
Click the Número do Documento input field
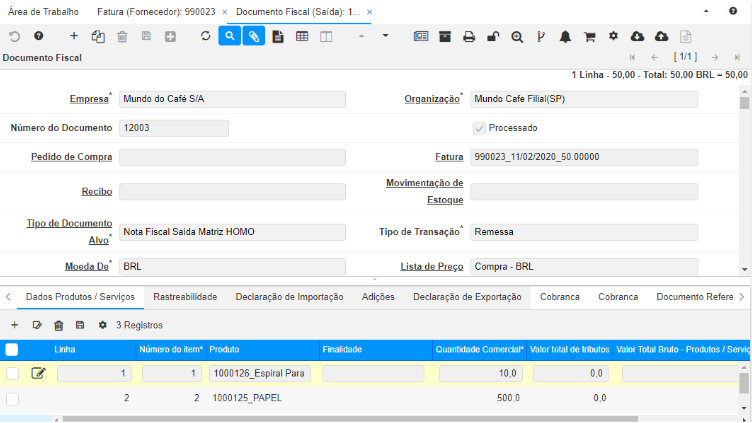coord(173,128)
